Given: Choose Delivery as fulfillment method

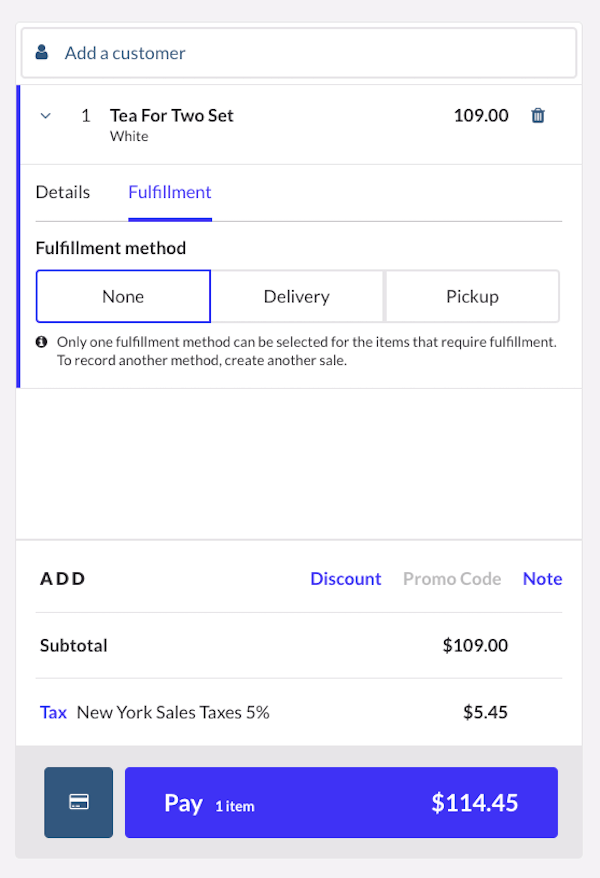Looking at the screenshot, I should click(x=297, y=296).
